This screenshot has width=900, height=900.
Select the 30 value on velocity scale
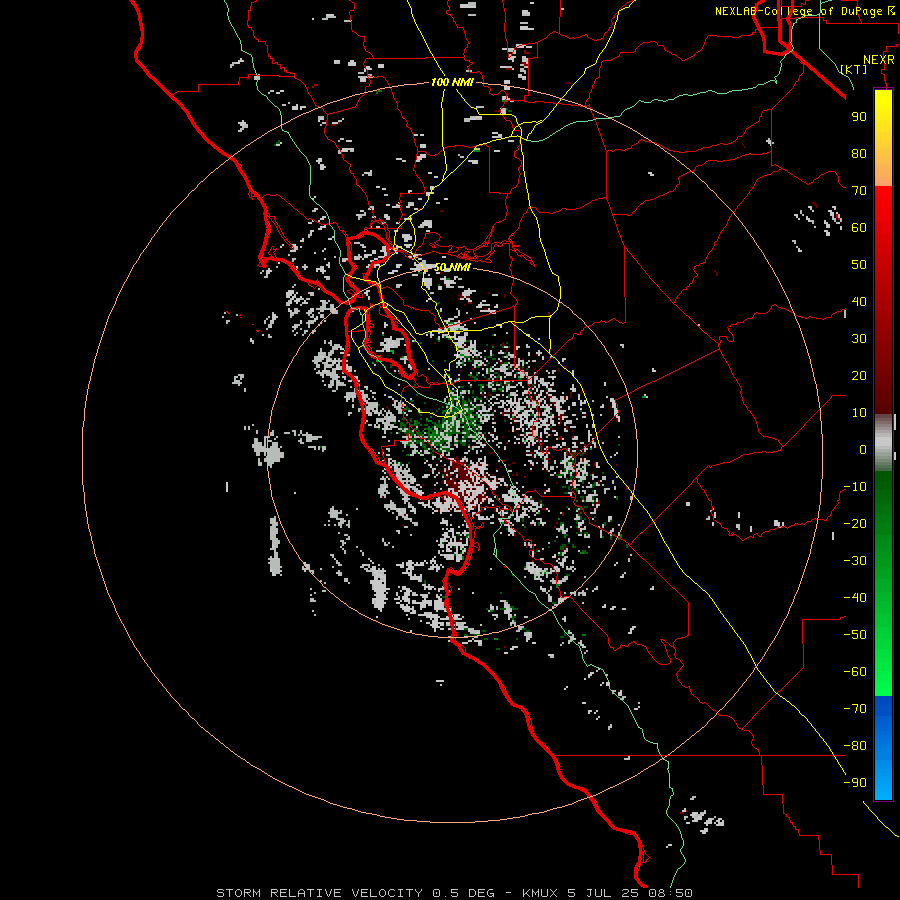click(x=859, y=339)
